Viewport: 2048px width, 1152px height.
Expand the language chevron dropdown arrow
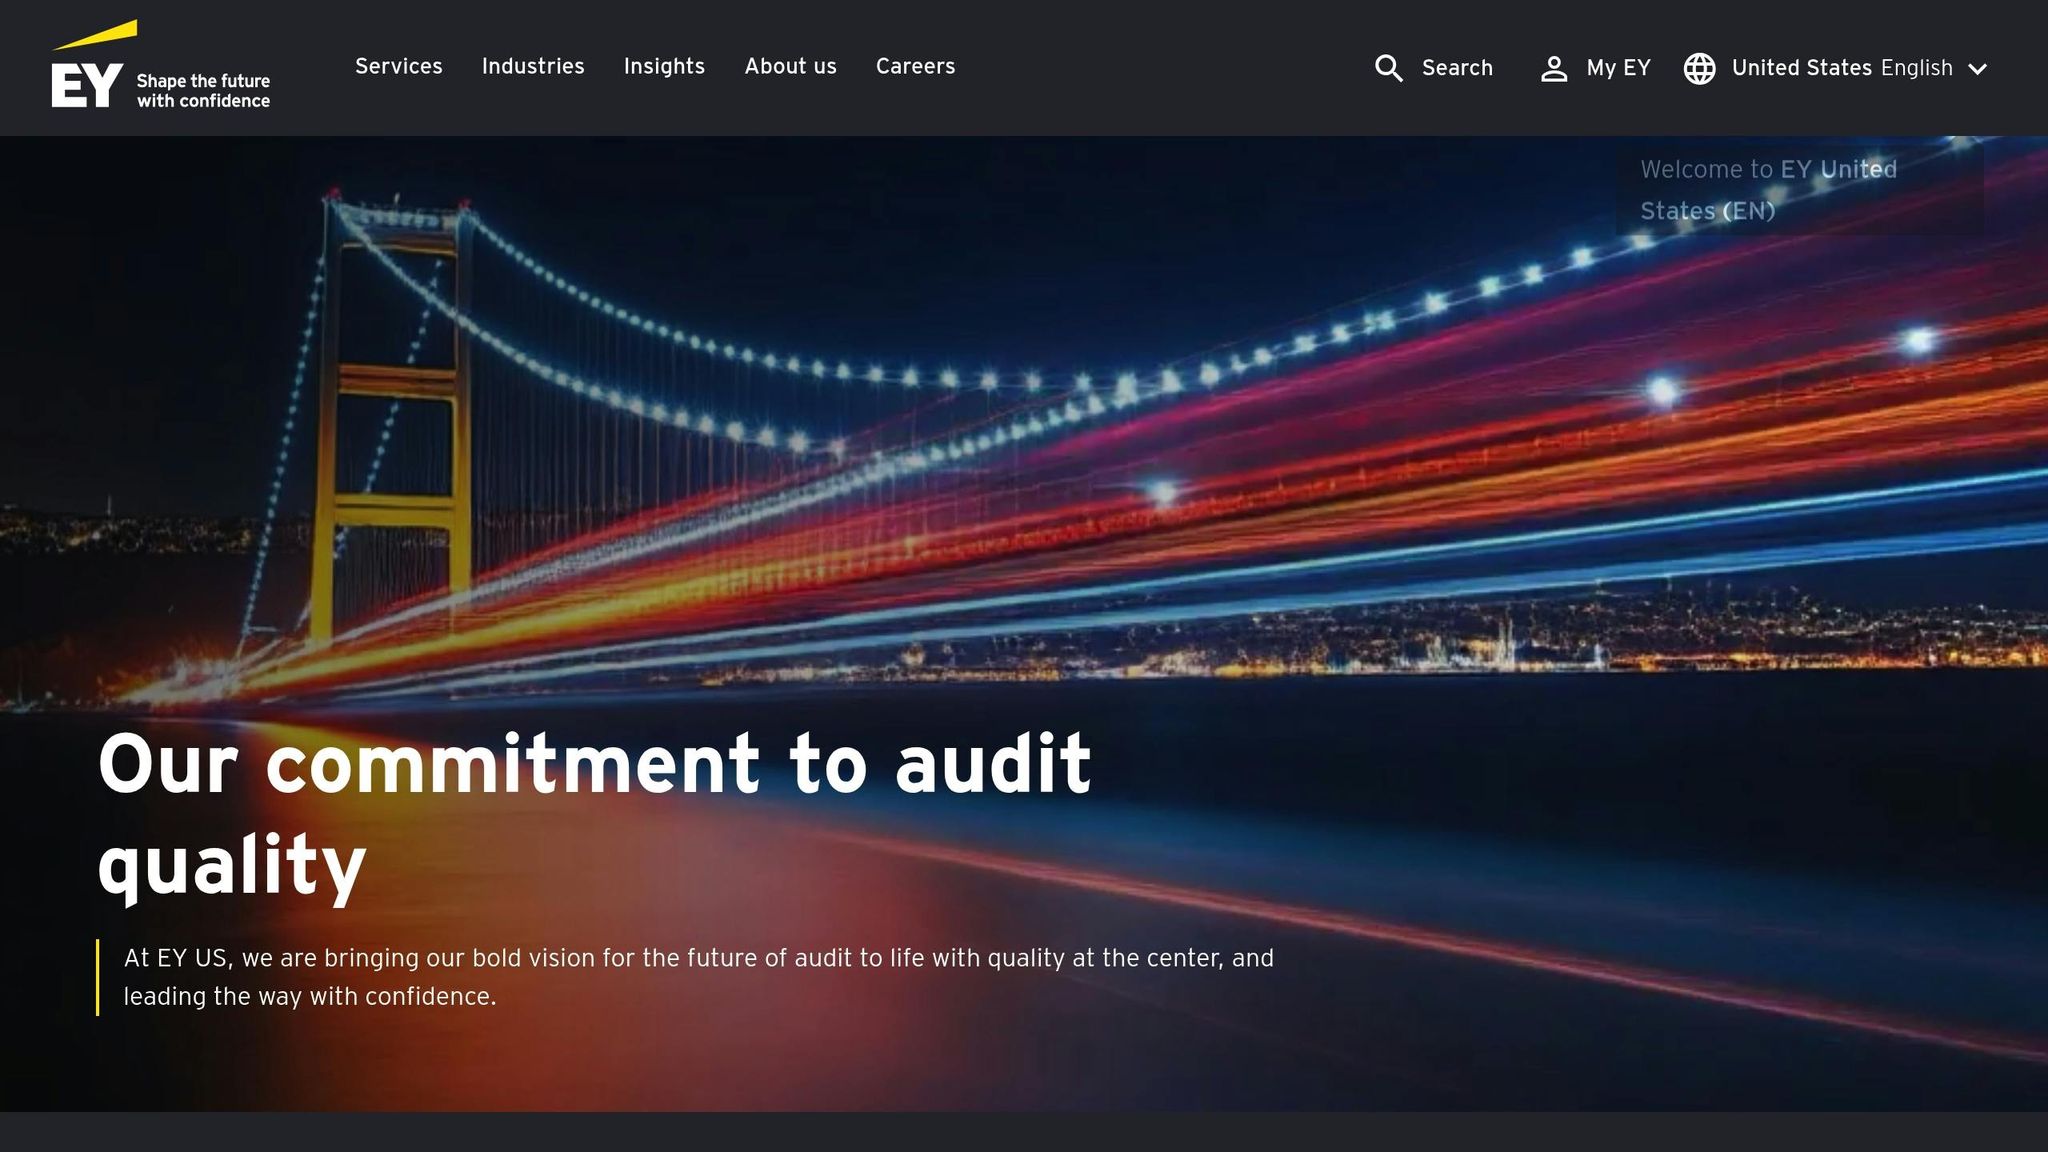pyautogui.click(x=1977, y=69)
